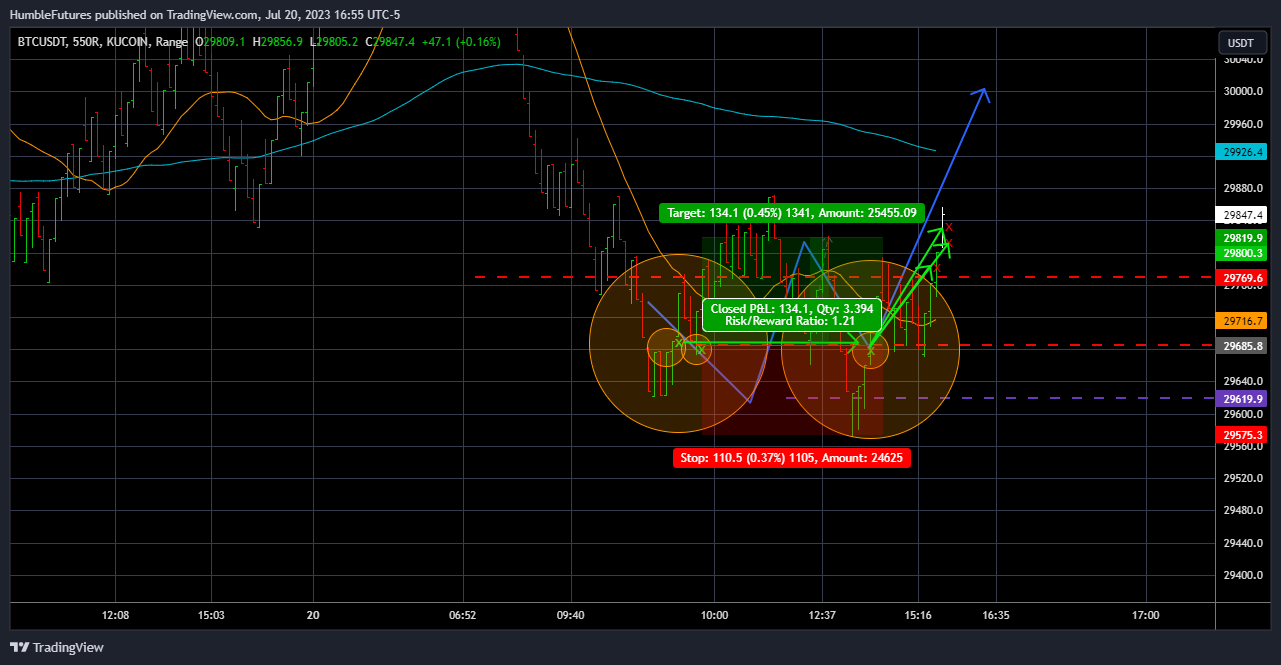Image resolution: width=1281 pixels, height=665 pixels.
Task: Click the 20 date marker on time axis
Action: pyautogui.click(x=313, y=615)
